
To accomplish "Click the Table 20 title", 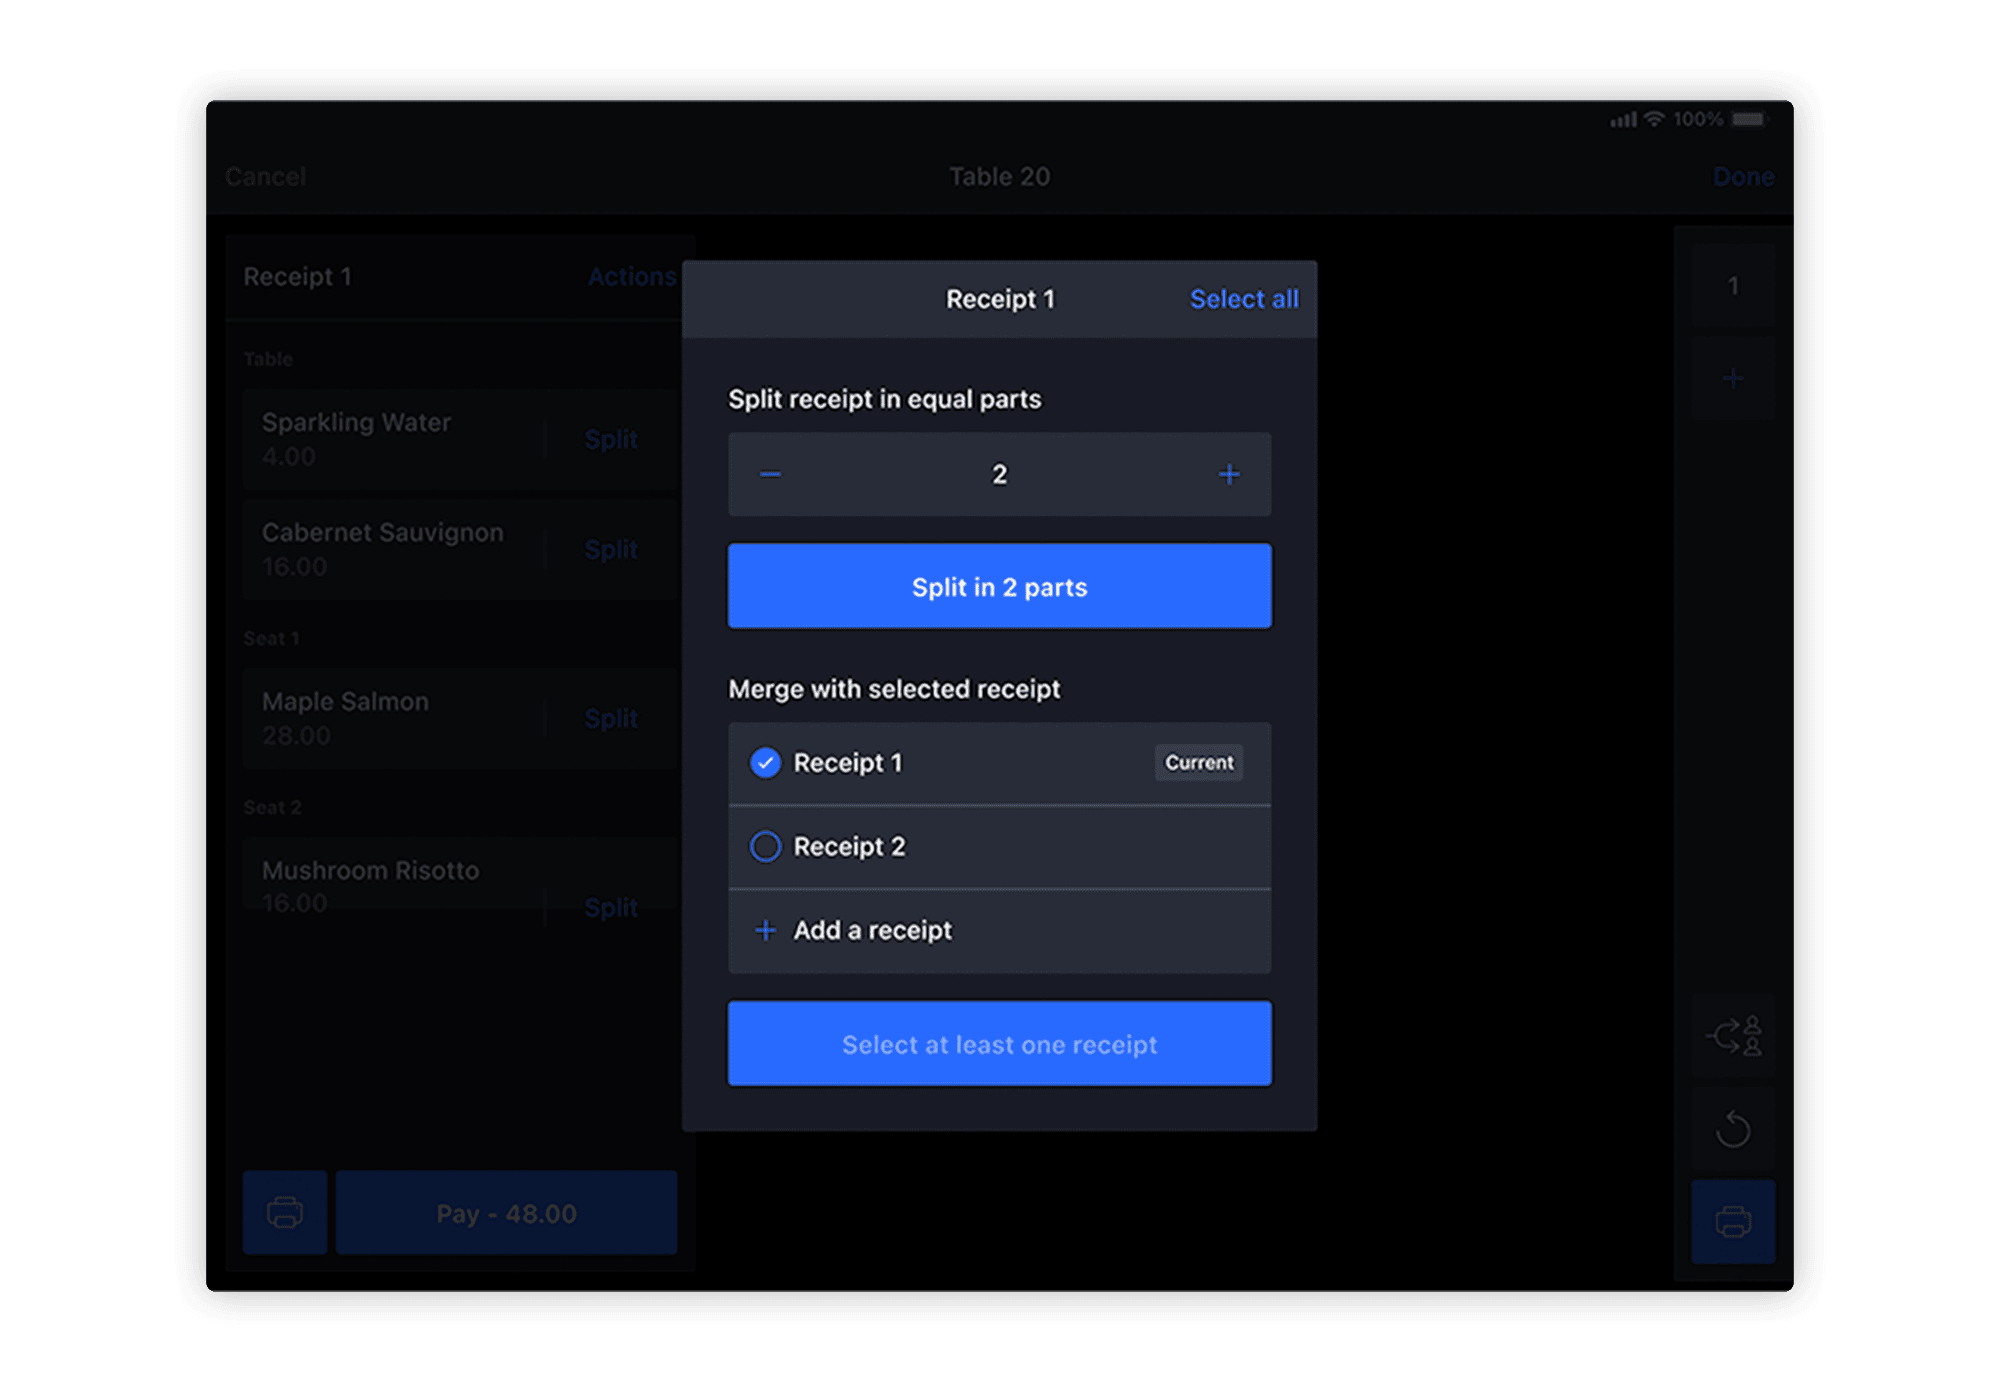I will (x=999, y=177).
